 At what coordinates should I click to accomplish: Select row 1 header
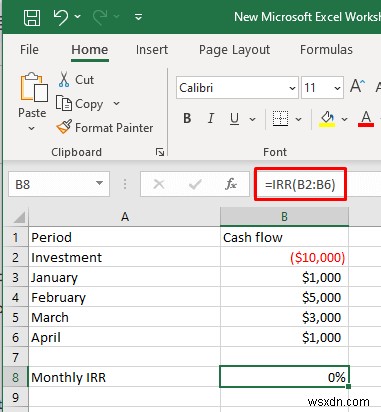tap(16, 237)
